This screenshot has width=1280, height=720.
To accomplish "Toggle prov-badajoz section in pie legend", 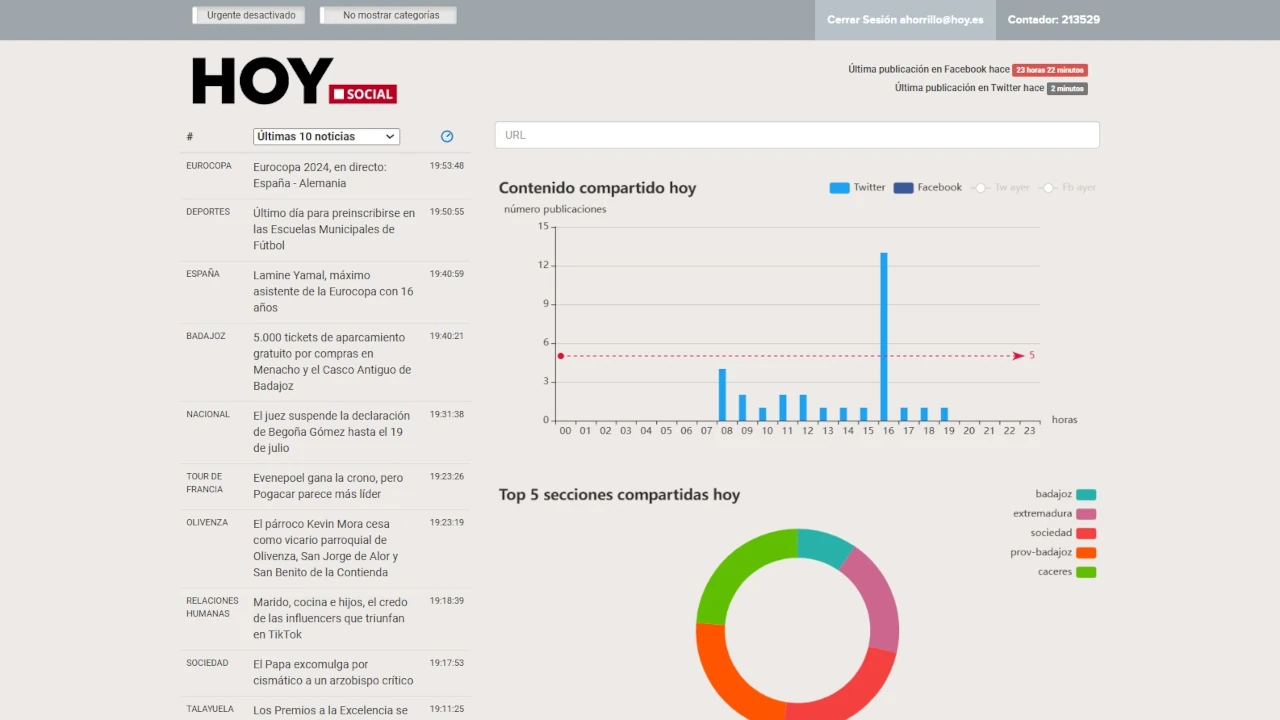I will point(1053,553).
